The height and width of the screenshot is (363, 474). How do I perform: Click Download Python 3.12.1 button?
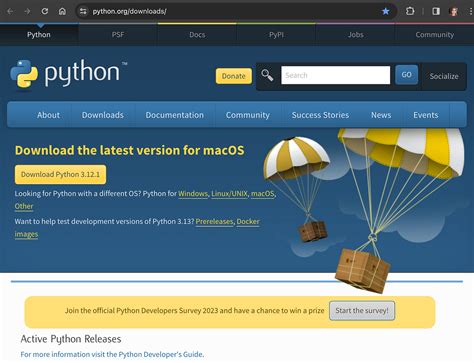click(60, 174)
